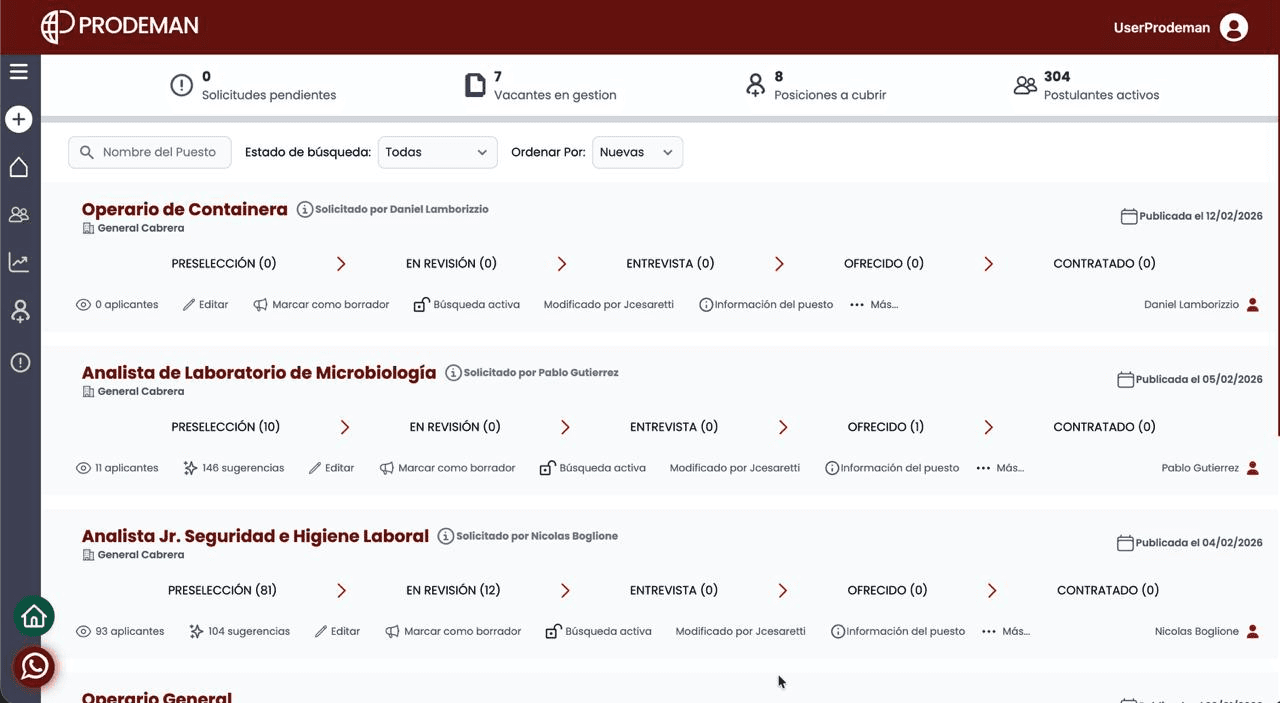Click the Nombre del Puesto search field
1280x703 pixels.
(x=150, y=152)
